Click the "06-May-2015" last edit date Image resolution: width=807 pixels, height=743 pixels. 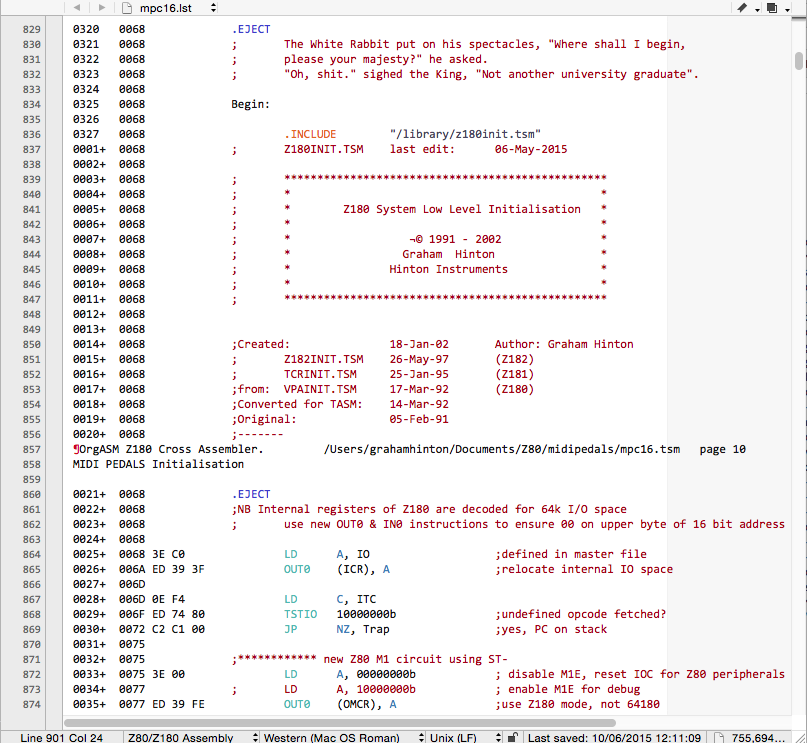click(531, 149)
